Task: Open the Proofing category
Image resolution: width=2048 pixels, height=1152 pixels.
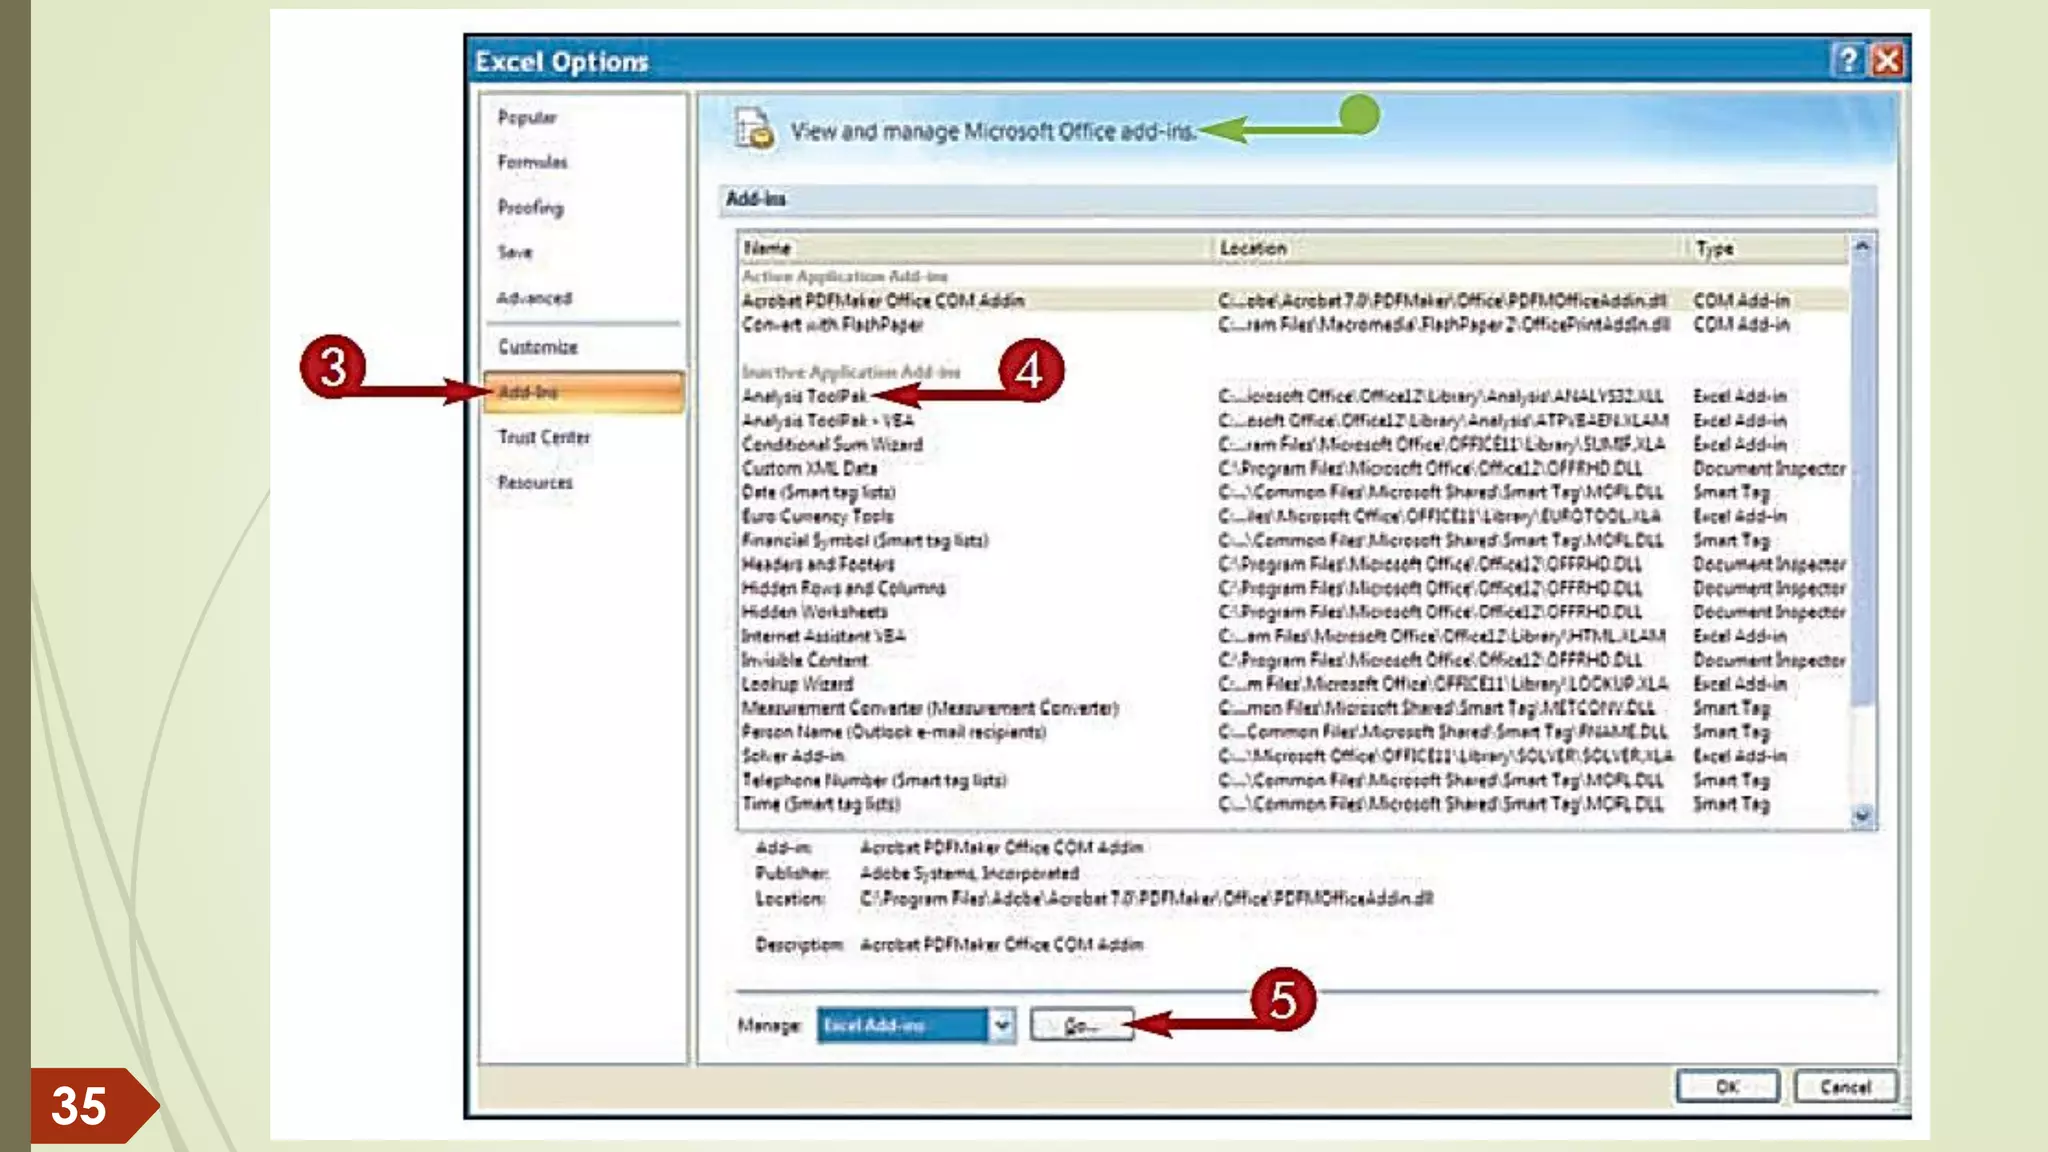Action: [x=531, y=207]
